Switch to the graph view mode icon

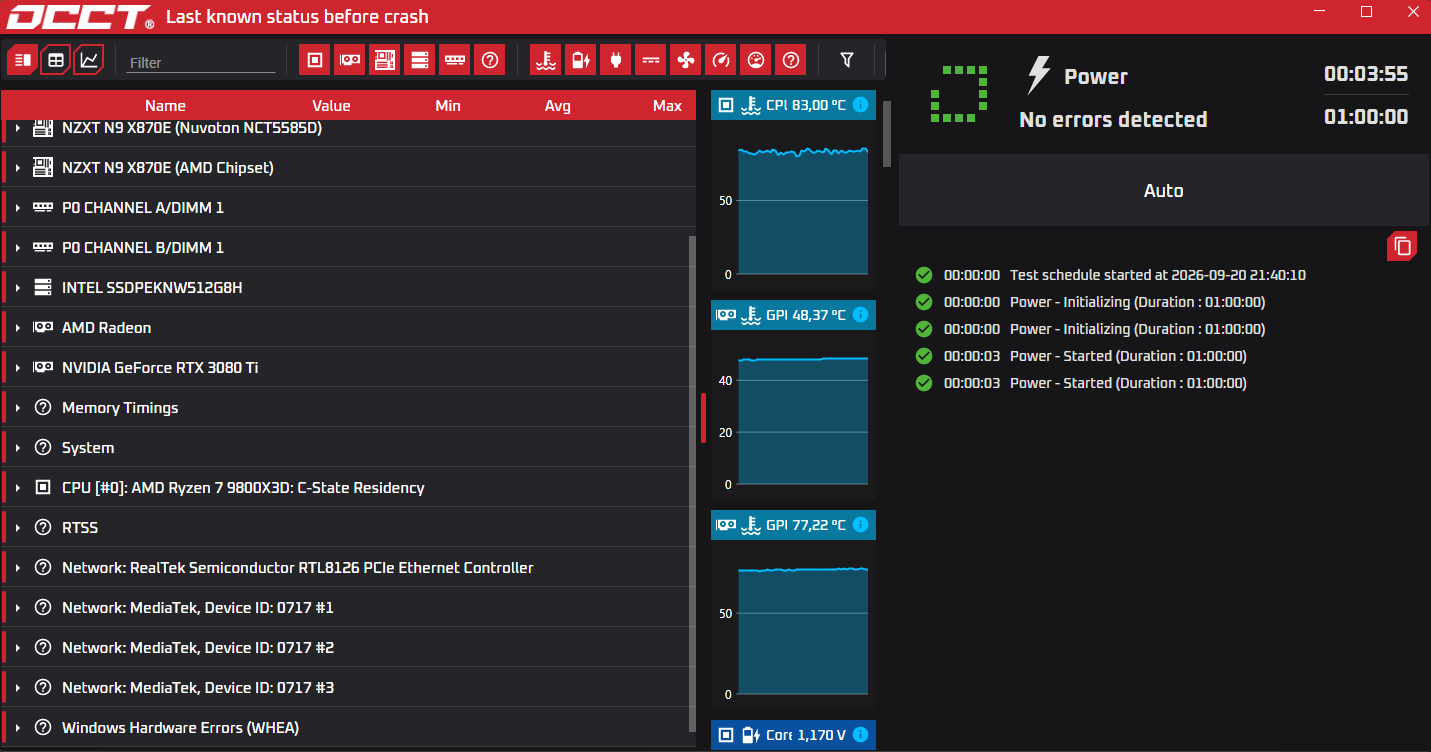89,60
